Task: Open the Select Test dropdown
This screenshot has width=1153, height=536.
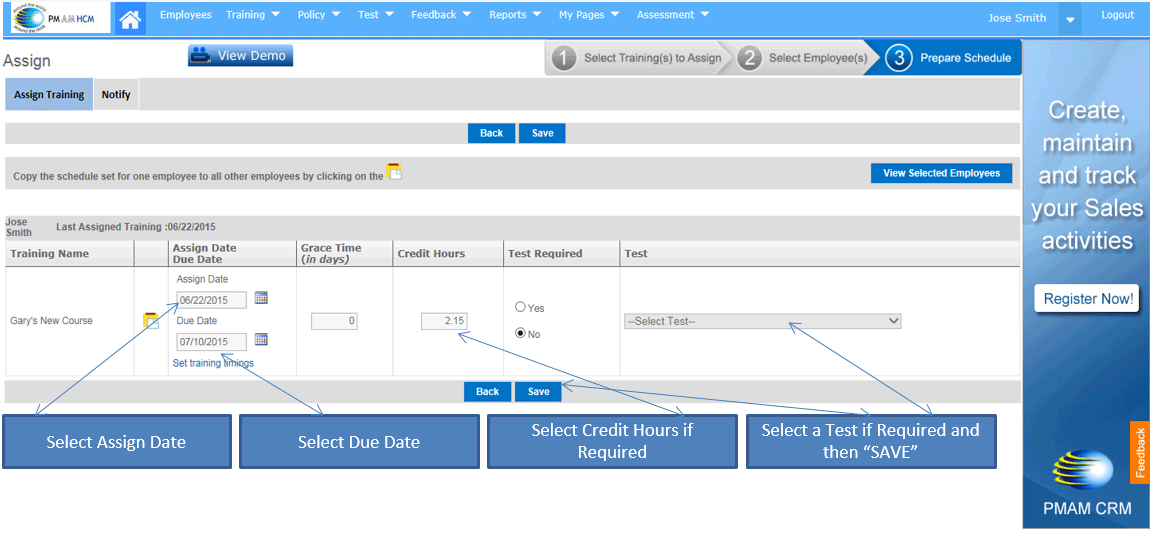Action: [763, 321]
